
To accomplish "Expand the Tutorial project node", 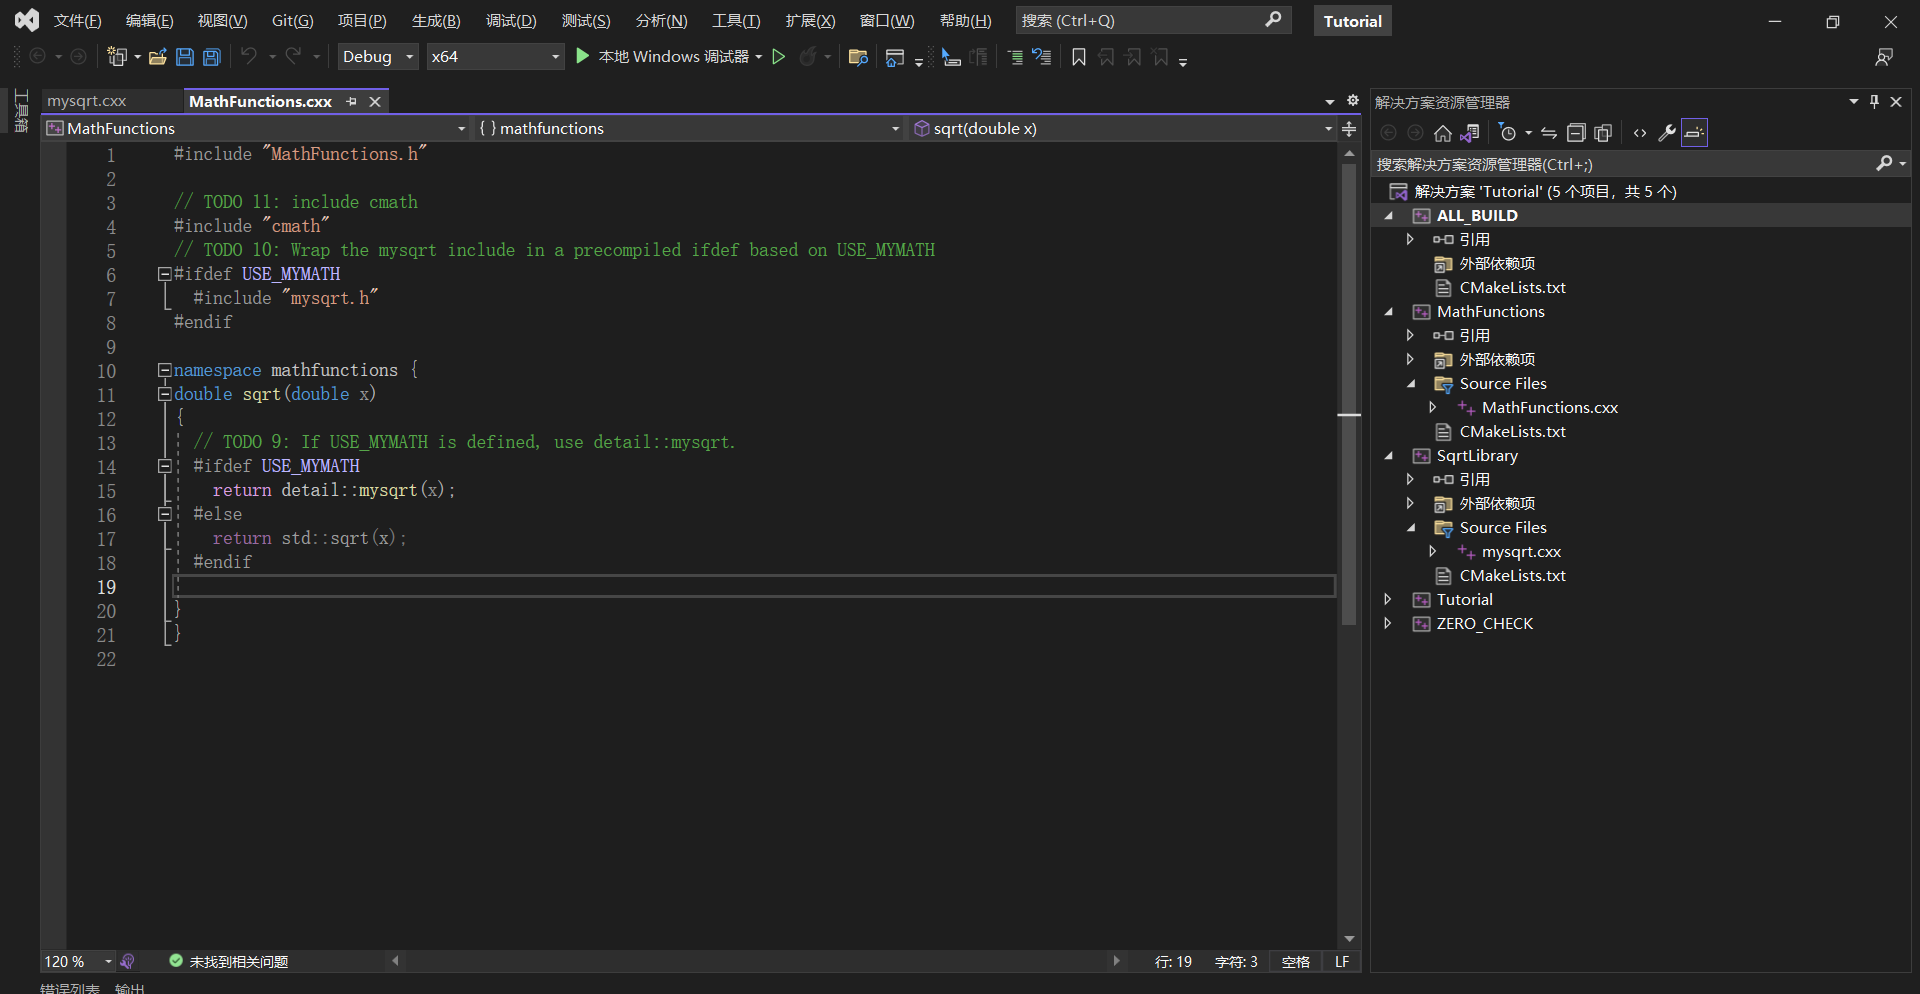I will coord(1388,599).
